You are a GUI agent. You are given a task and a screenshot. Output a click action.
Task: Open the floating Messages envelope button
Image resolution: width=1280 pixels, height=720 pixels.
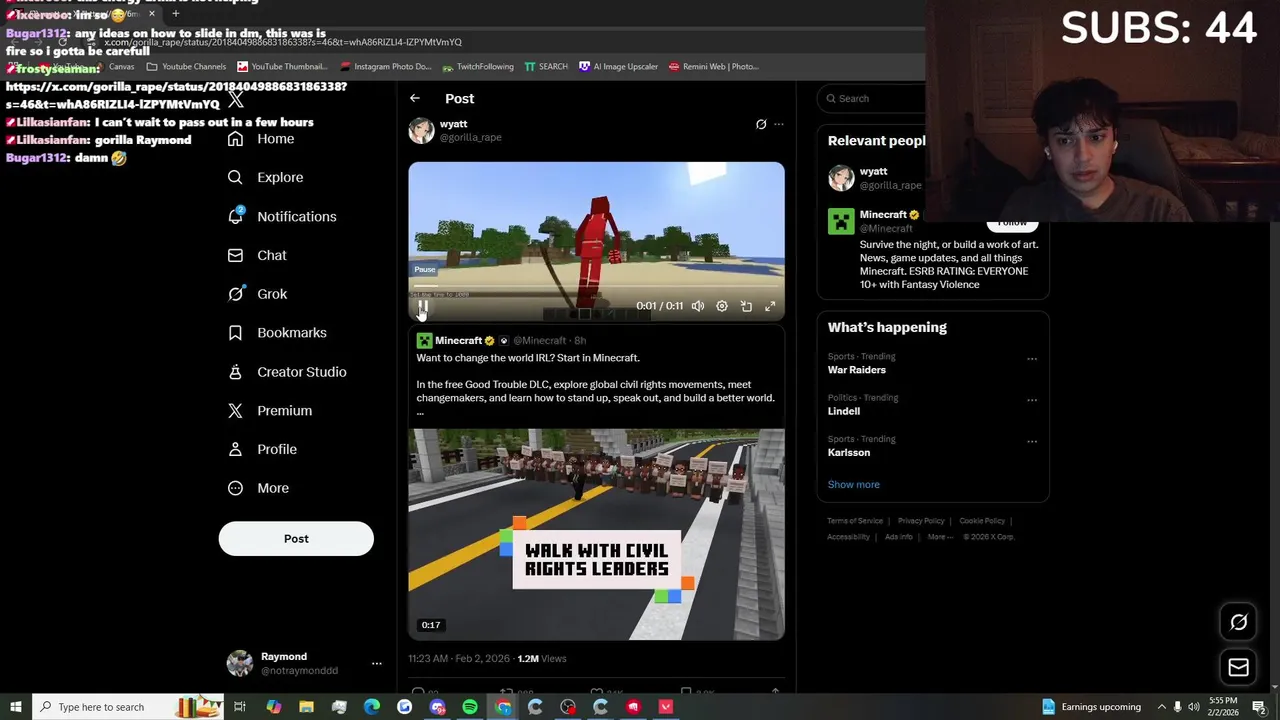tap(1239, 668)
